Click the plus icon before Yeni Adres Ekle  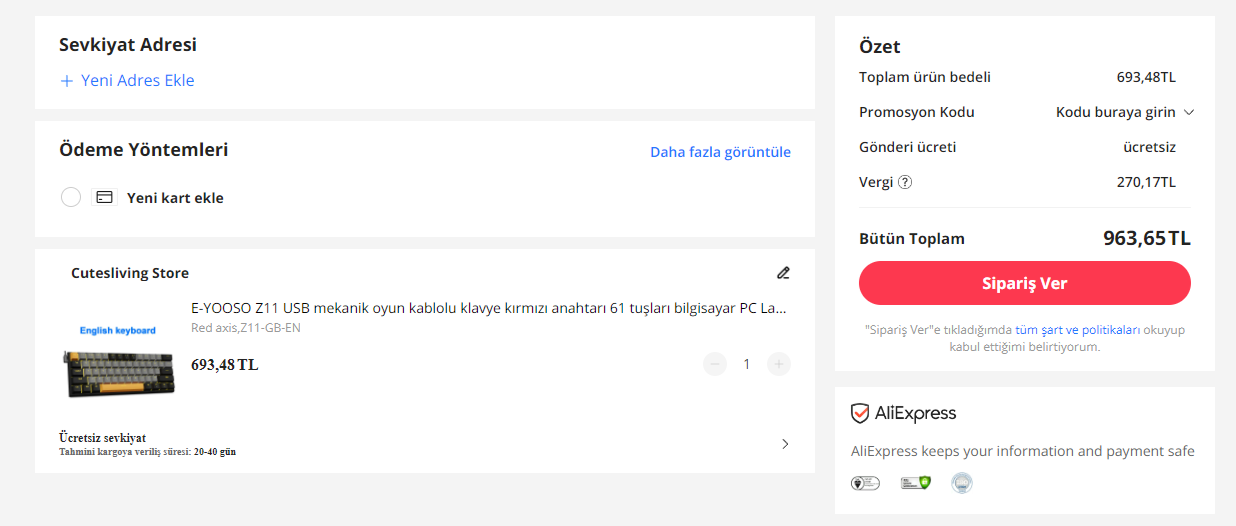point(67,81)
